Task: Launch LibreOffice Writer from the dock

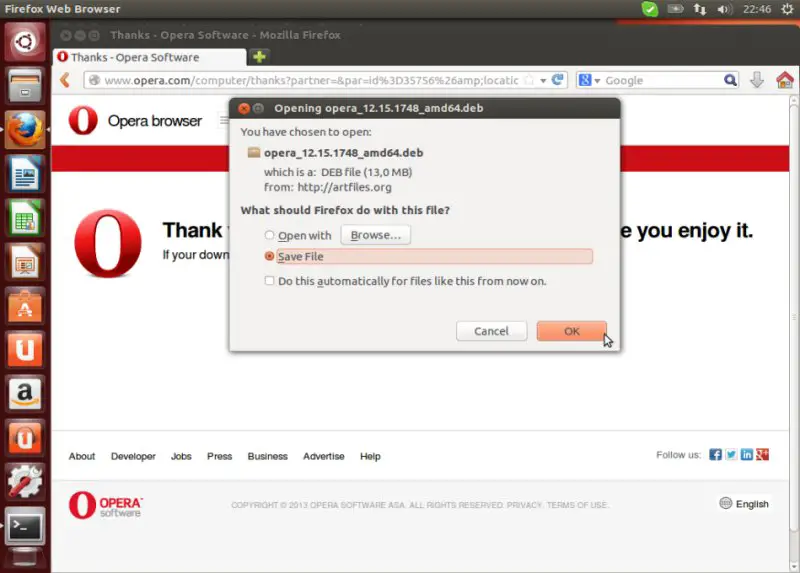Action: [24, 173]
